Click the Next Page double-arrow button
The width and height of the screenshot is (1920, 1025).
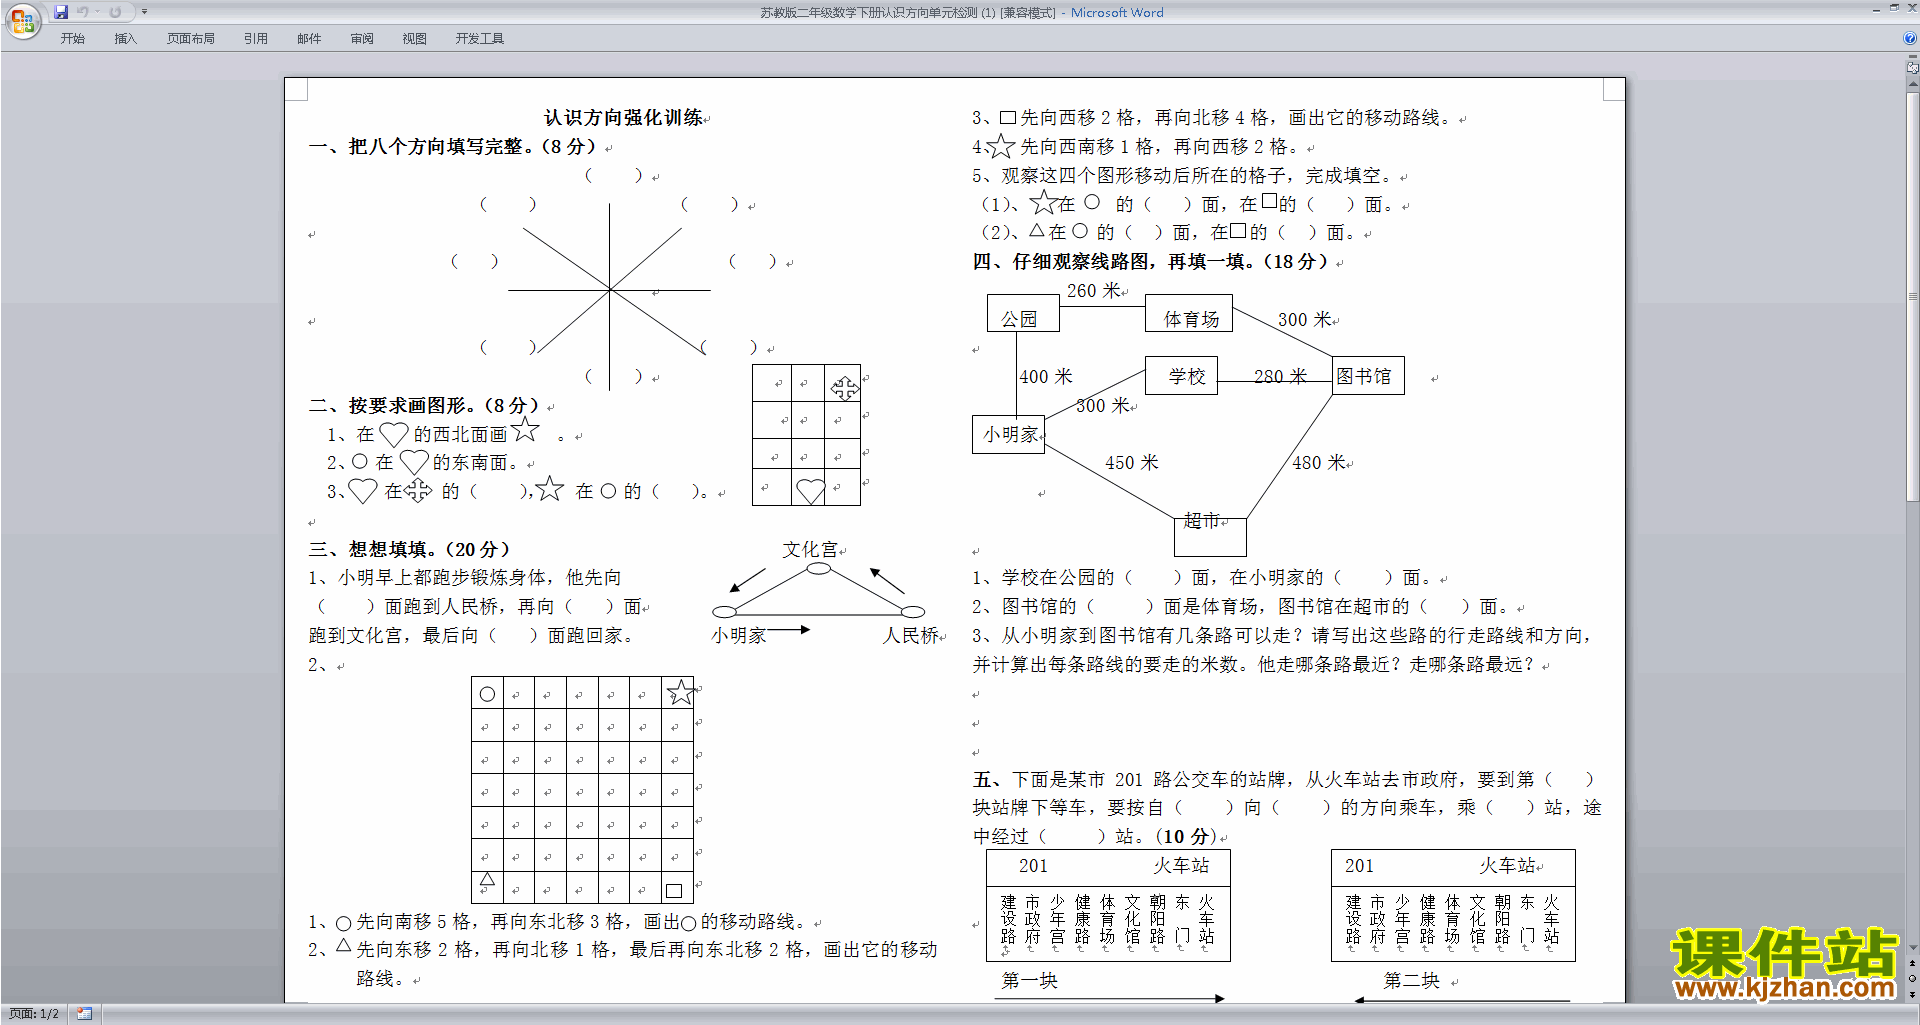(1912, 994)
